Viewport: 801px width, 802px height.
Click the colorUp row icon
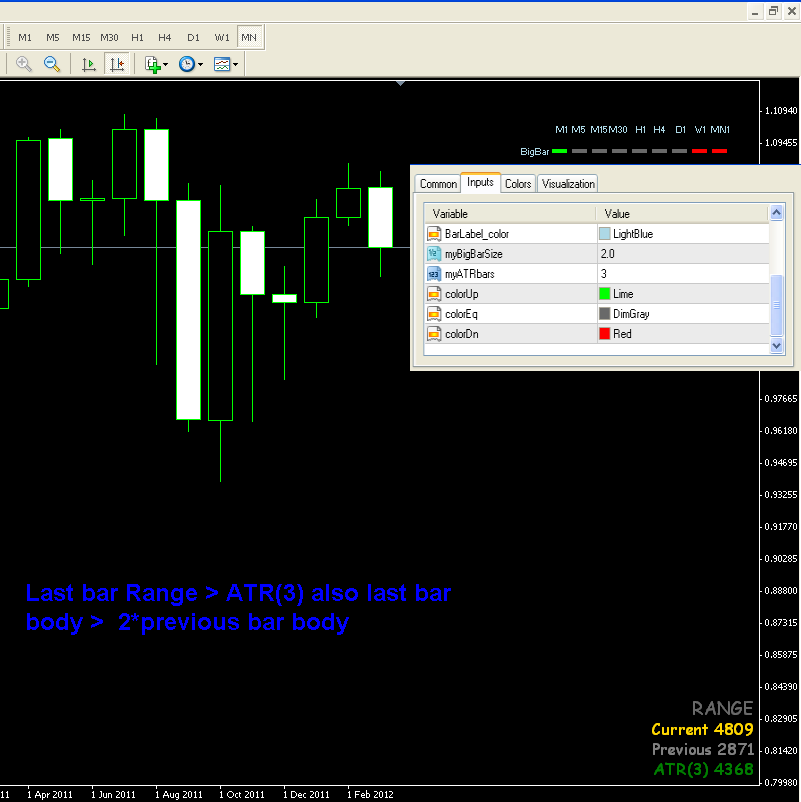[434, 294]
